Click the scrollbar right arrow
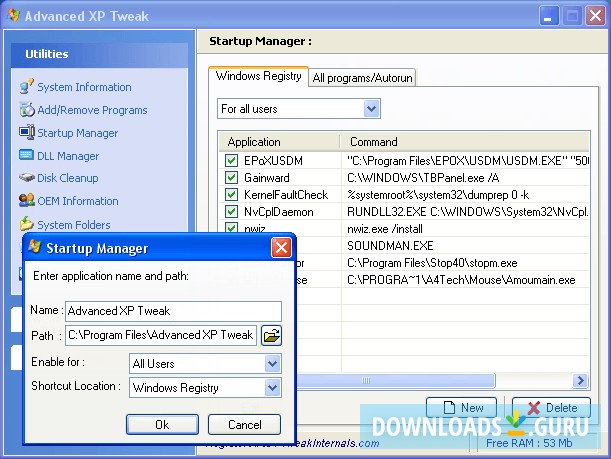Screen dimensions: 611x459 (581, 380)
